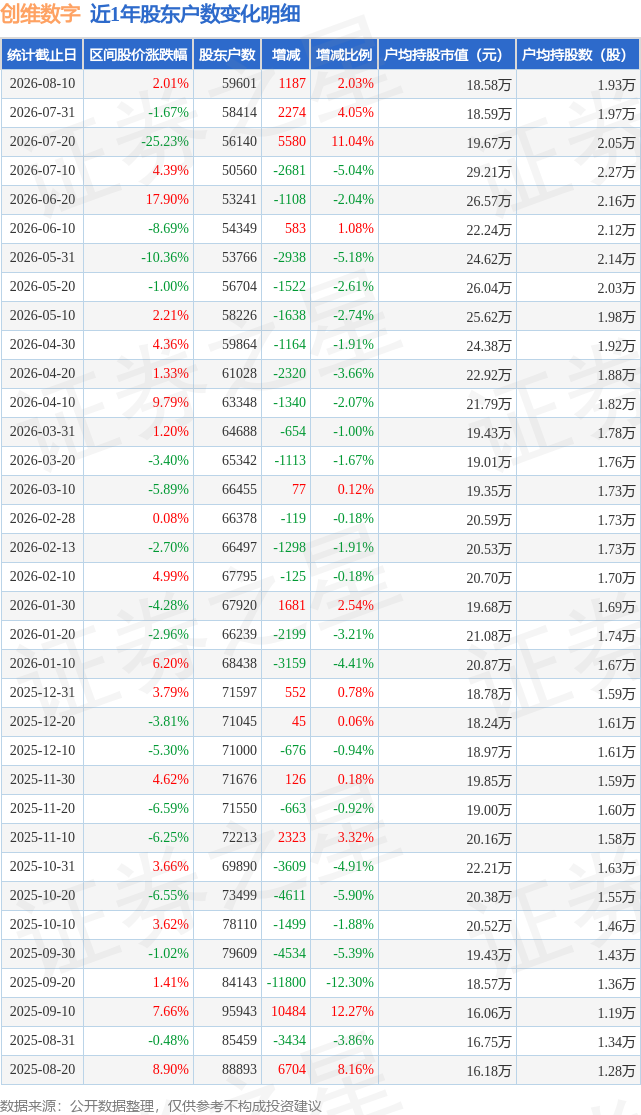Select the 2025-08-20 date row
Viewport: 641px width, 1115px height.
click(x=320, y=1069)
